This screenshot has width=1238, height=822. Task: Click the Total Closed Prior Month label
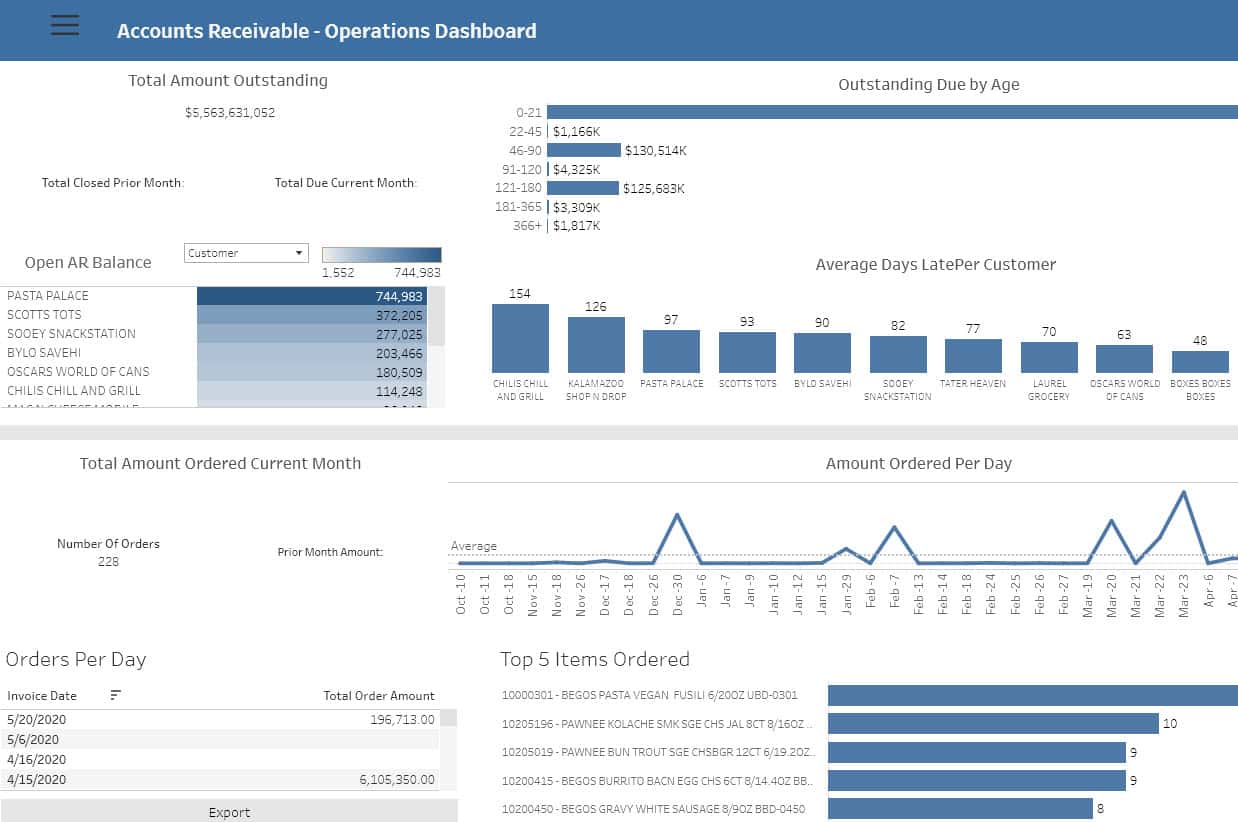[113, 183]
